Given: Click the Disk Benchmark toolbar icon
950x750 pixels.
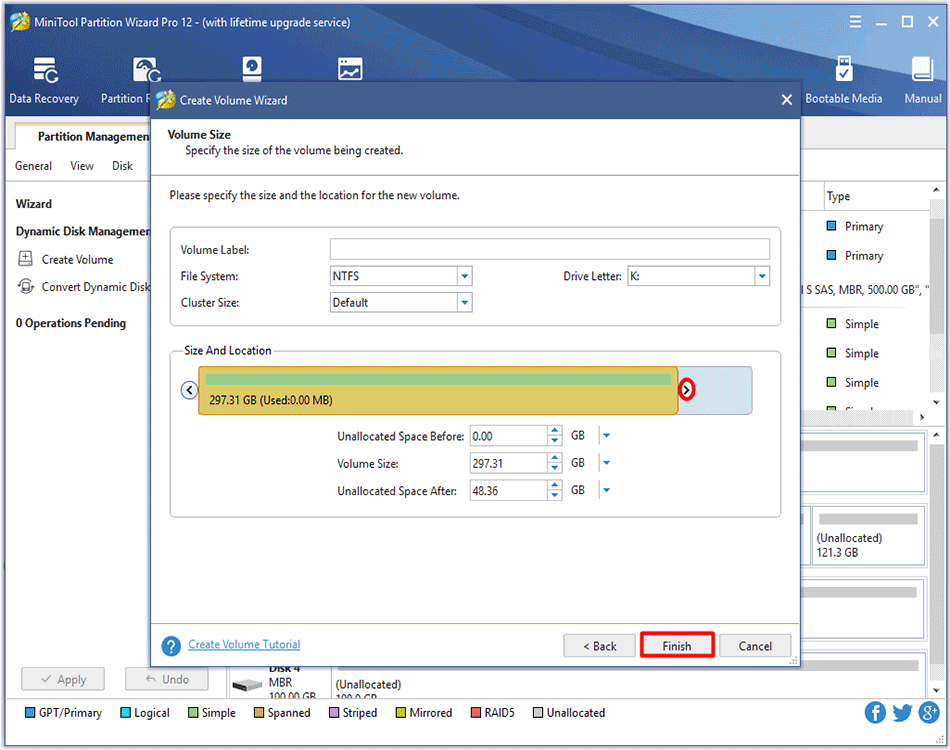Looking at the screenshot, I should 252,69.
